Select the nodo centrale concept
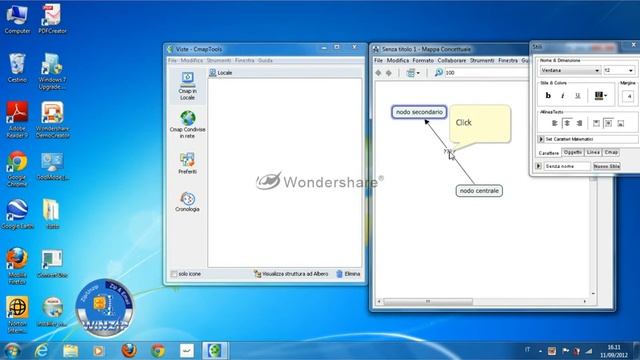Viewport: 640px width, 360px height. (479, 191)
